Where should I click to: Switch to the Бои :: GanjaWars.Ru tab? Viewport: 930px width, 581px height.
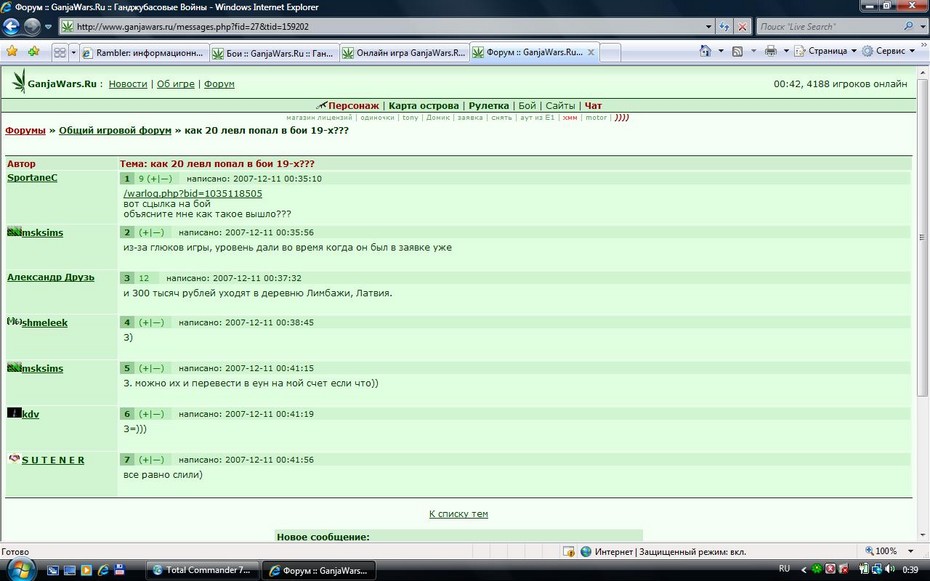[274, 53]
